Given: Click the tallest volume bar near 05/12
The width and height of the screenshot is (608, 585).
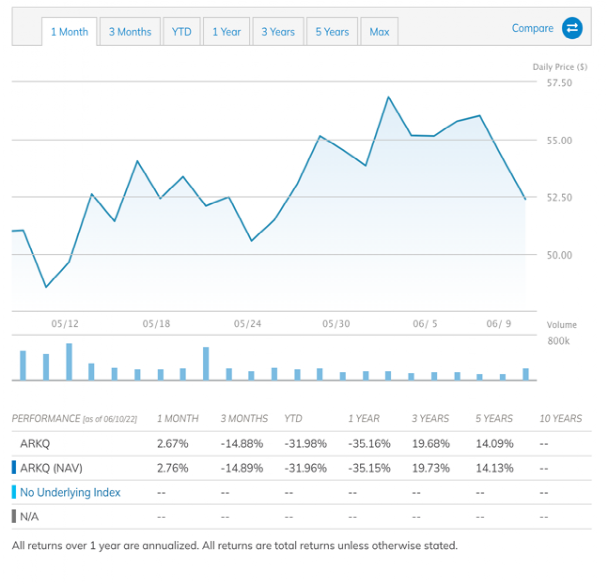Looking at the screenshot, I should tap(69, 362).
